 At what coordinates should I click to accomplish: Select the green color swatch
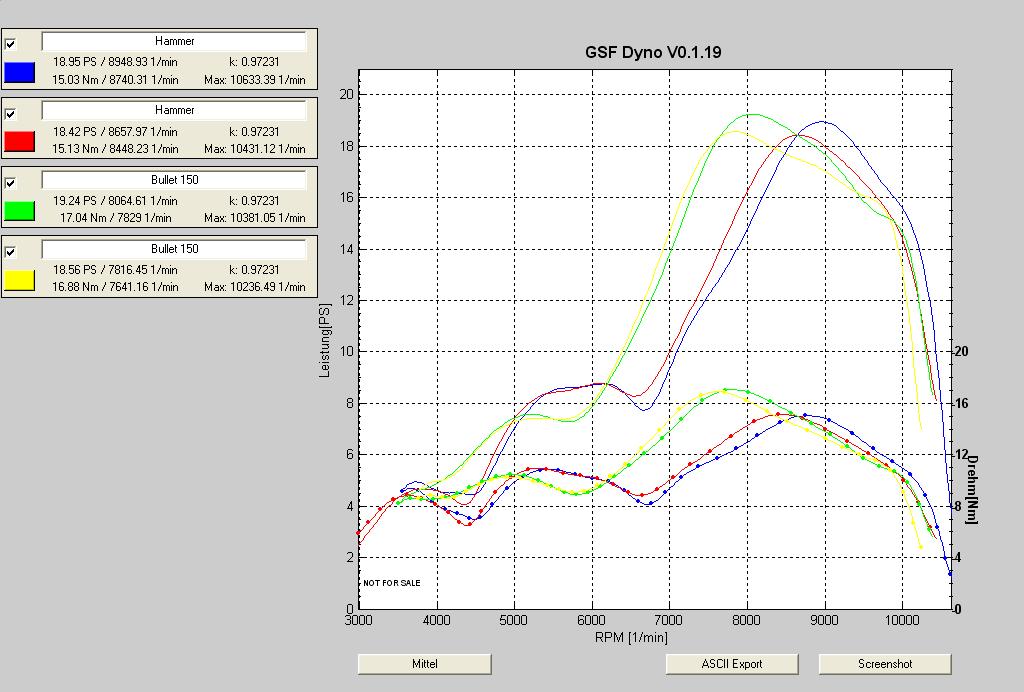point(20,210)
